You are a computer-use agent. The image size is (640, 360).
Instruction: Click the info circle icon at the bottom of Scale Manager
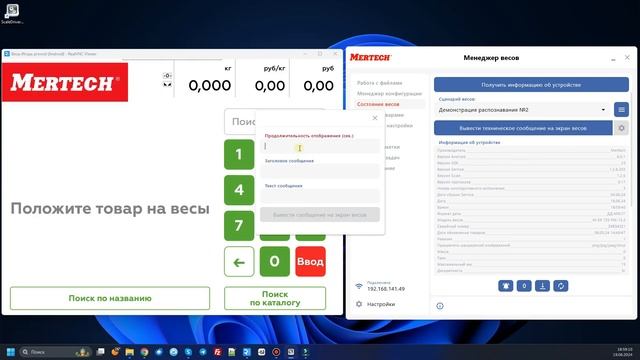pyautogui.click(x=440, y=306)
